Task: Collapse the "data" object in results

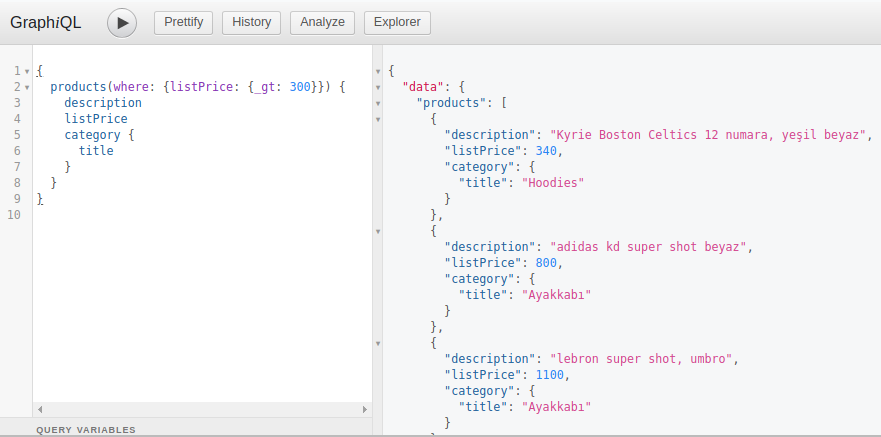Action: pos(377,88)
